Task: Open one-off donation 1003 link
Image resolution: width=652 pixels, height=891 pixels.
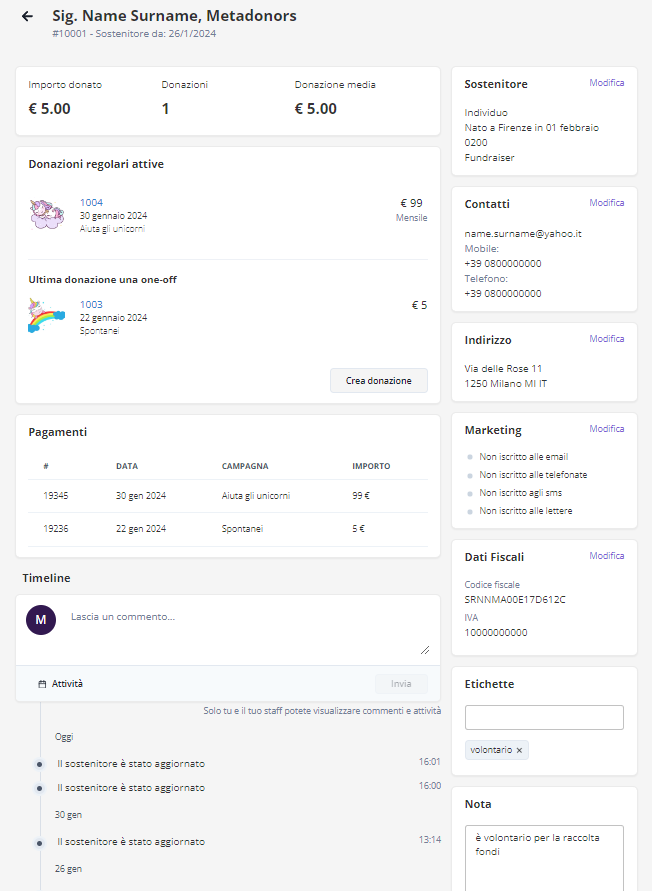Action: click(91, 305)
